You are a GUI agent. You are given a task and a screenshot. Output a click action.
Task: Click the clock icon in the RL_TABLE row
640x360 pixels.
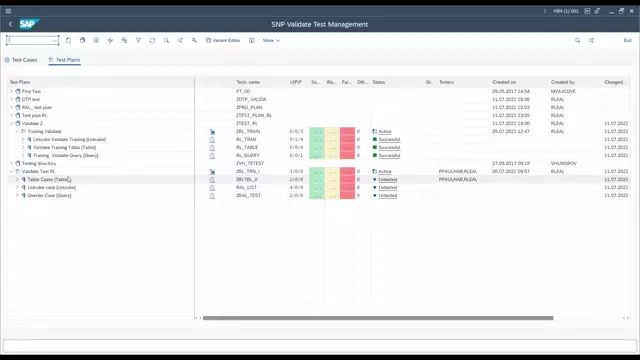[x=212, y=147]
